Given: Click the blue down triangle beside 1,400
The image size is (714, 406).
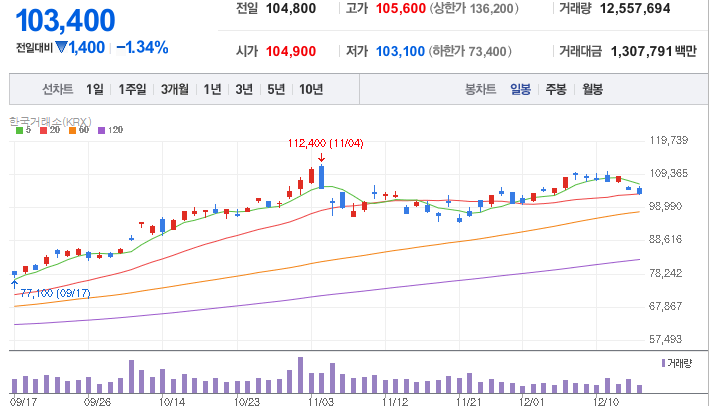Looking at the screenshot, I should 61,47.
